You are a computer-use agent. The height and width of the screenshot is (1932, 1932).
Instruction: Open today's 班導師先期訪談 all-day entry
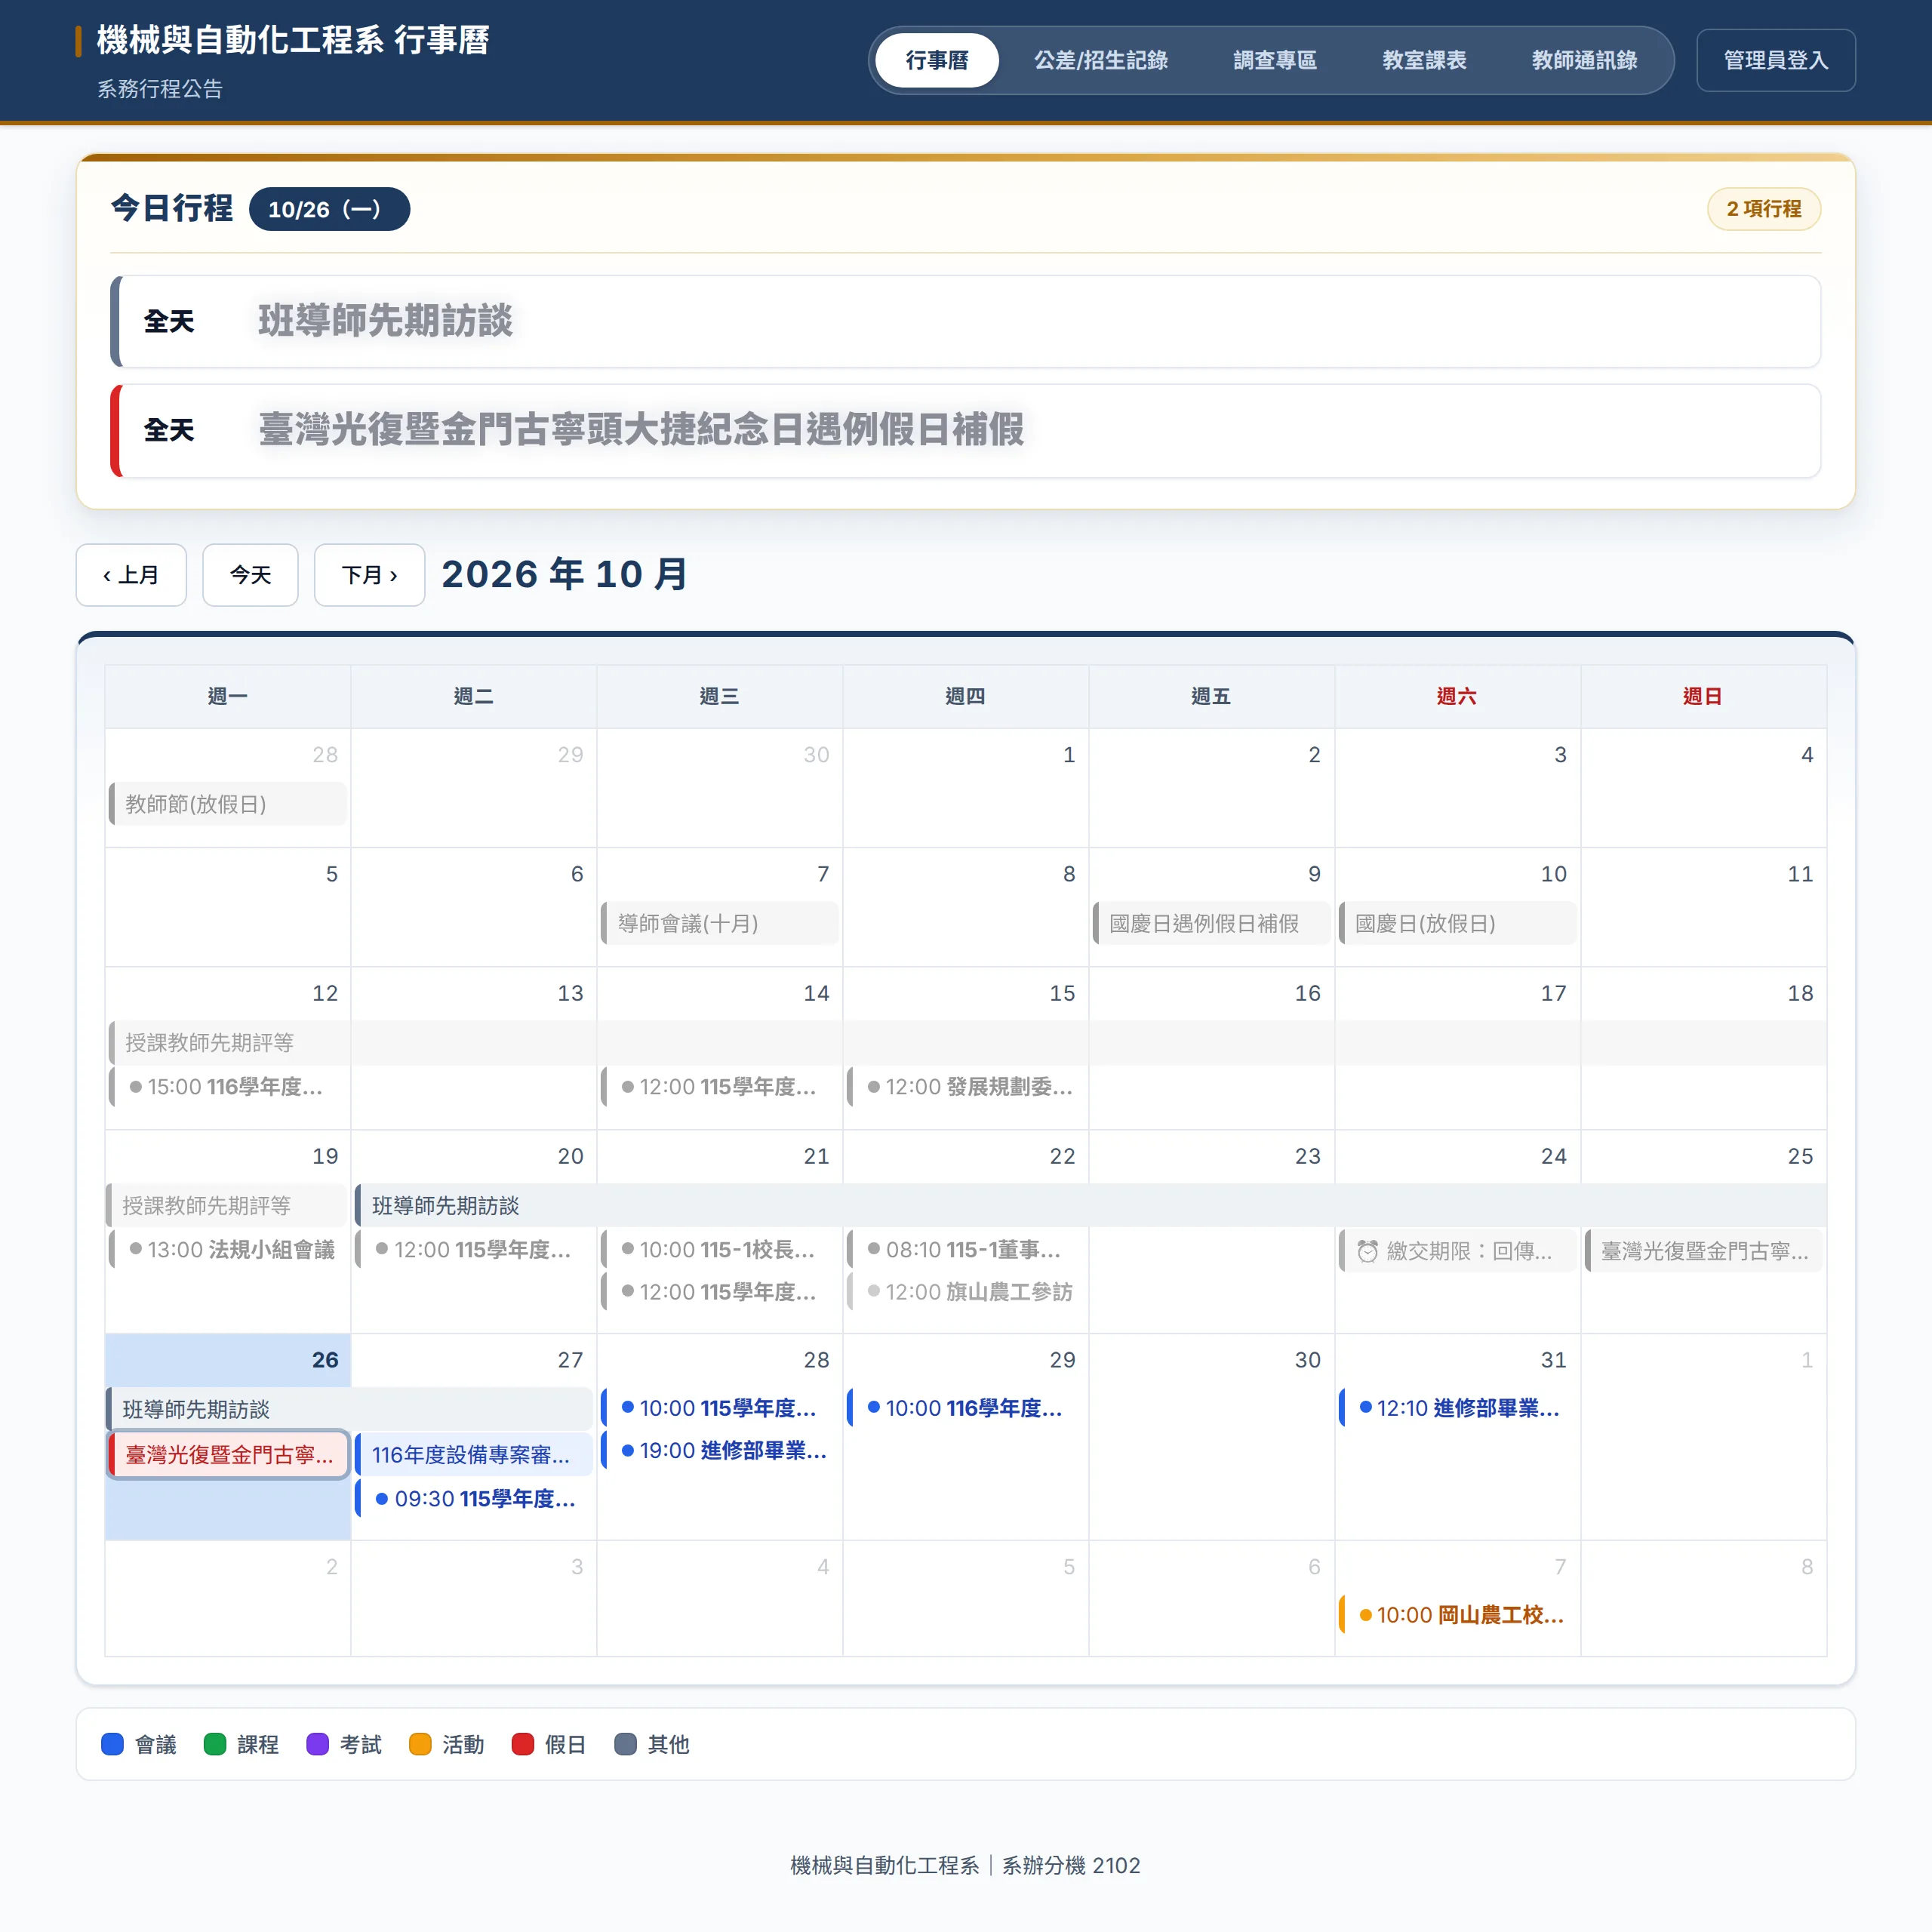coord(965,322)
